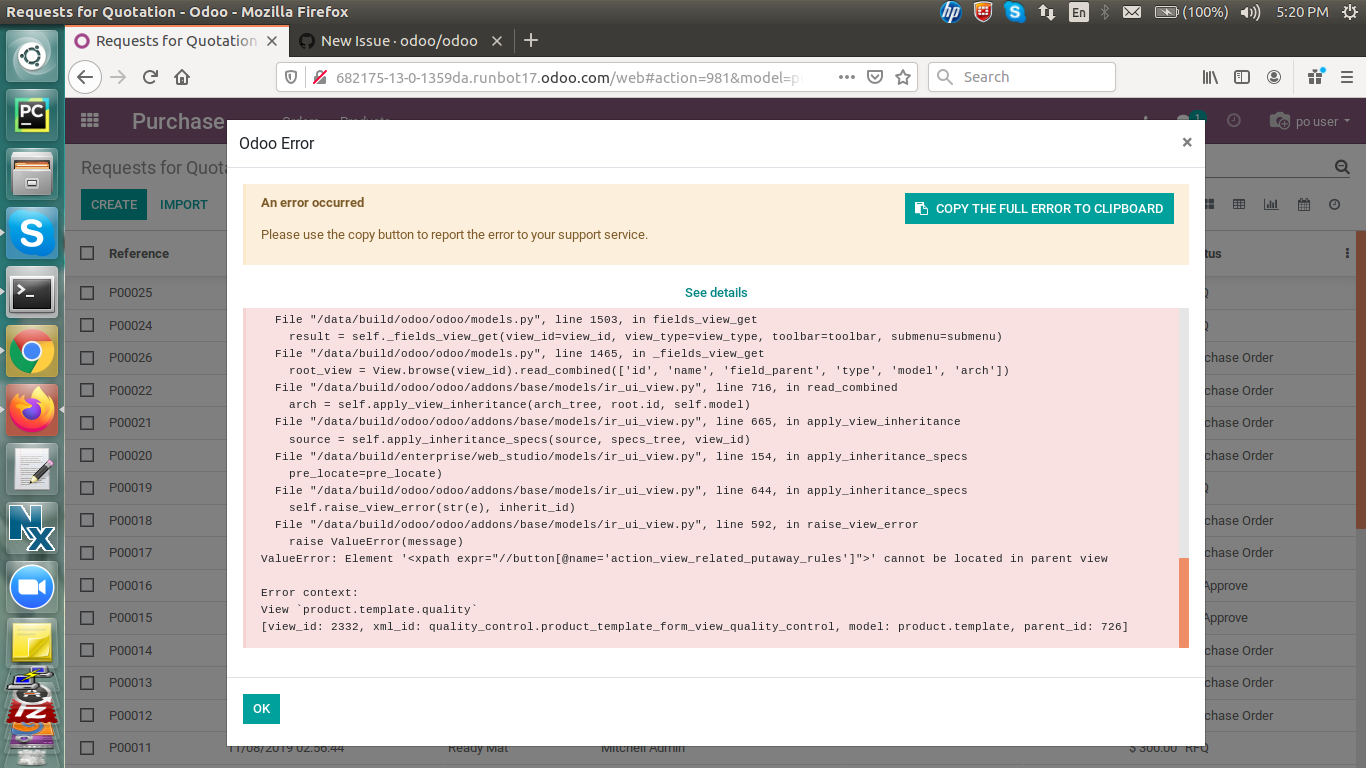The height and width of the screenshot is (768, 1366).
Task: Switch to the New Issue odoo/odoo tab
Action: (x=399, y=41)
